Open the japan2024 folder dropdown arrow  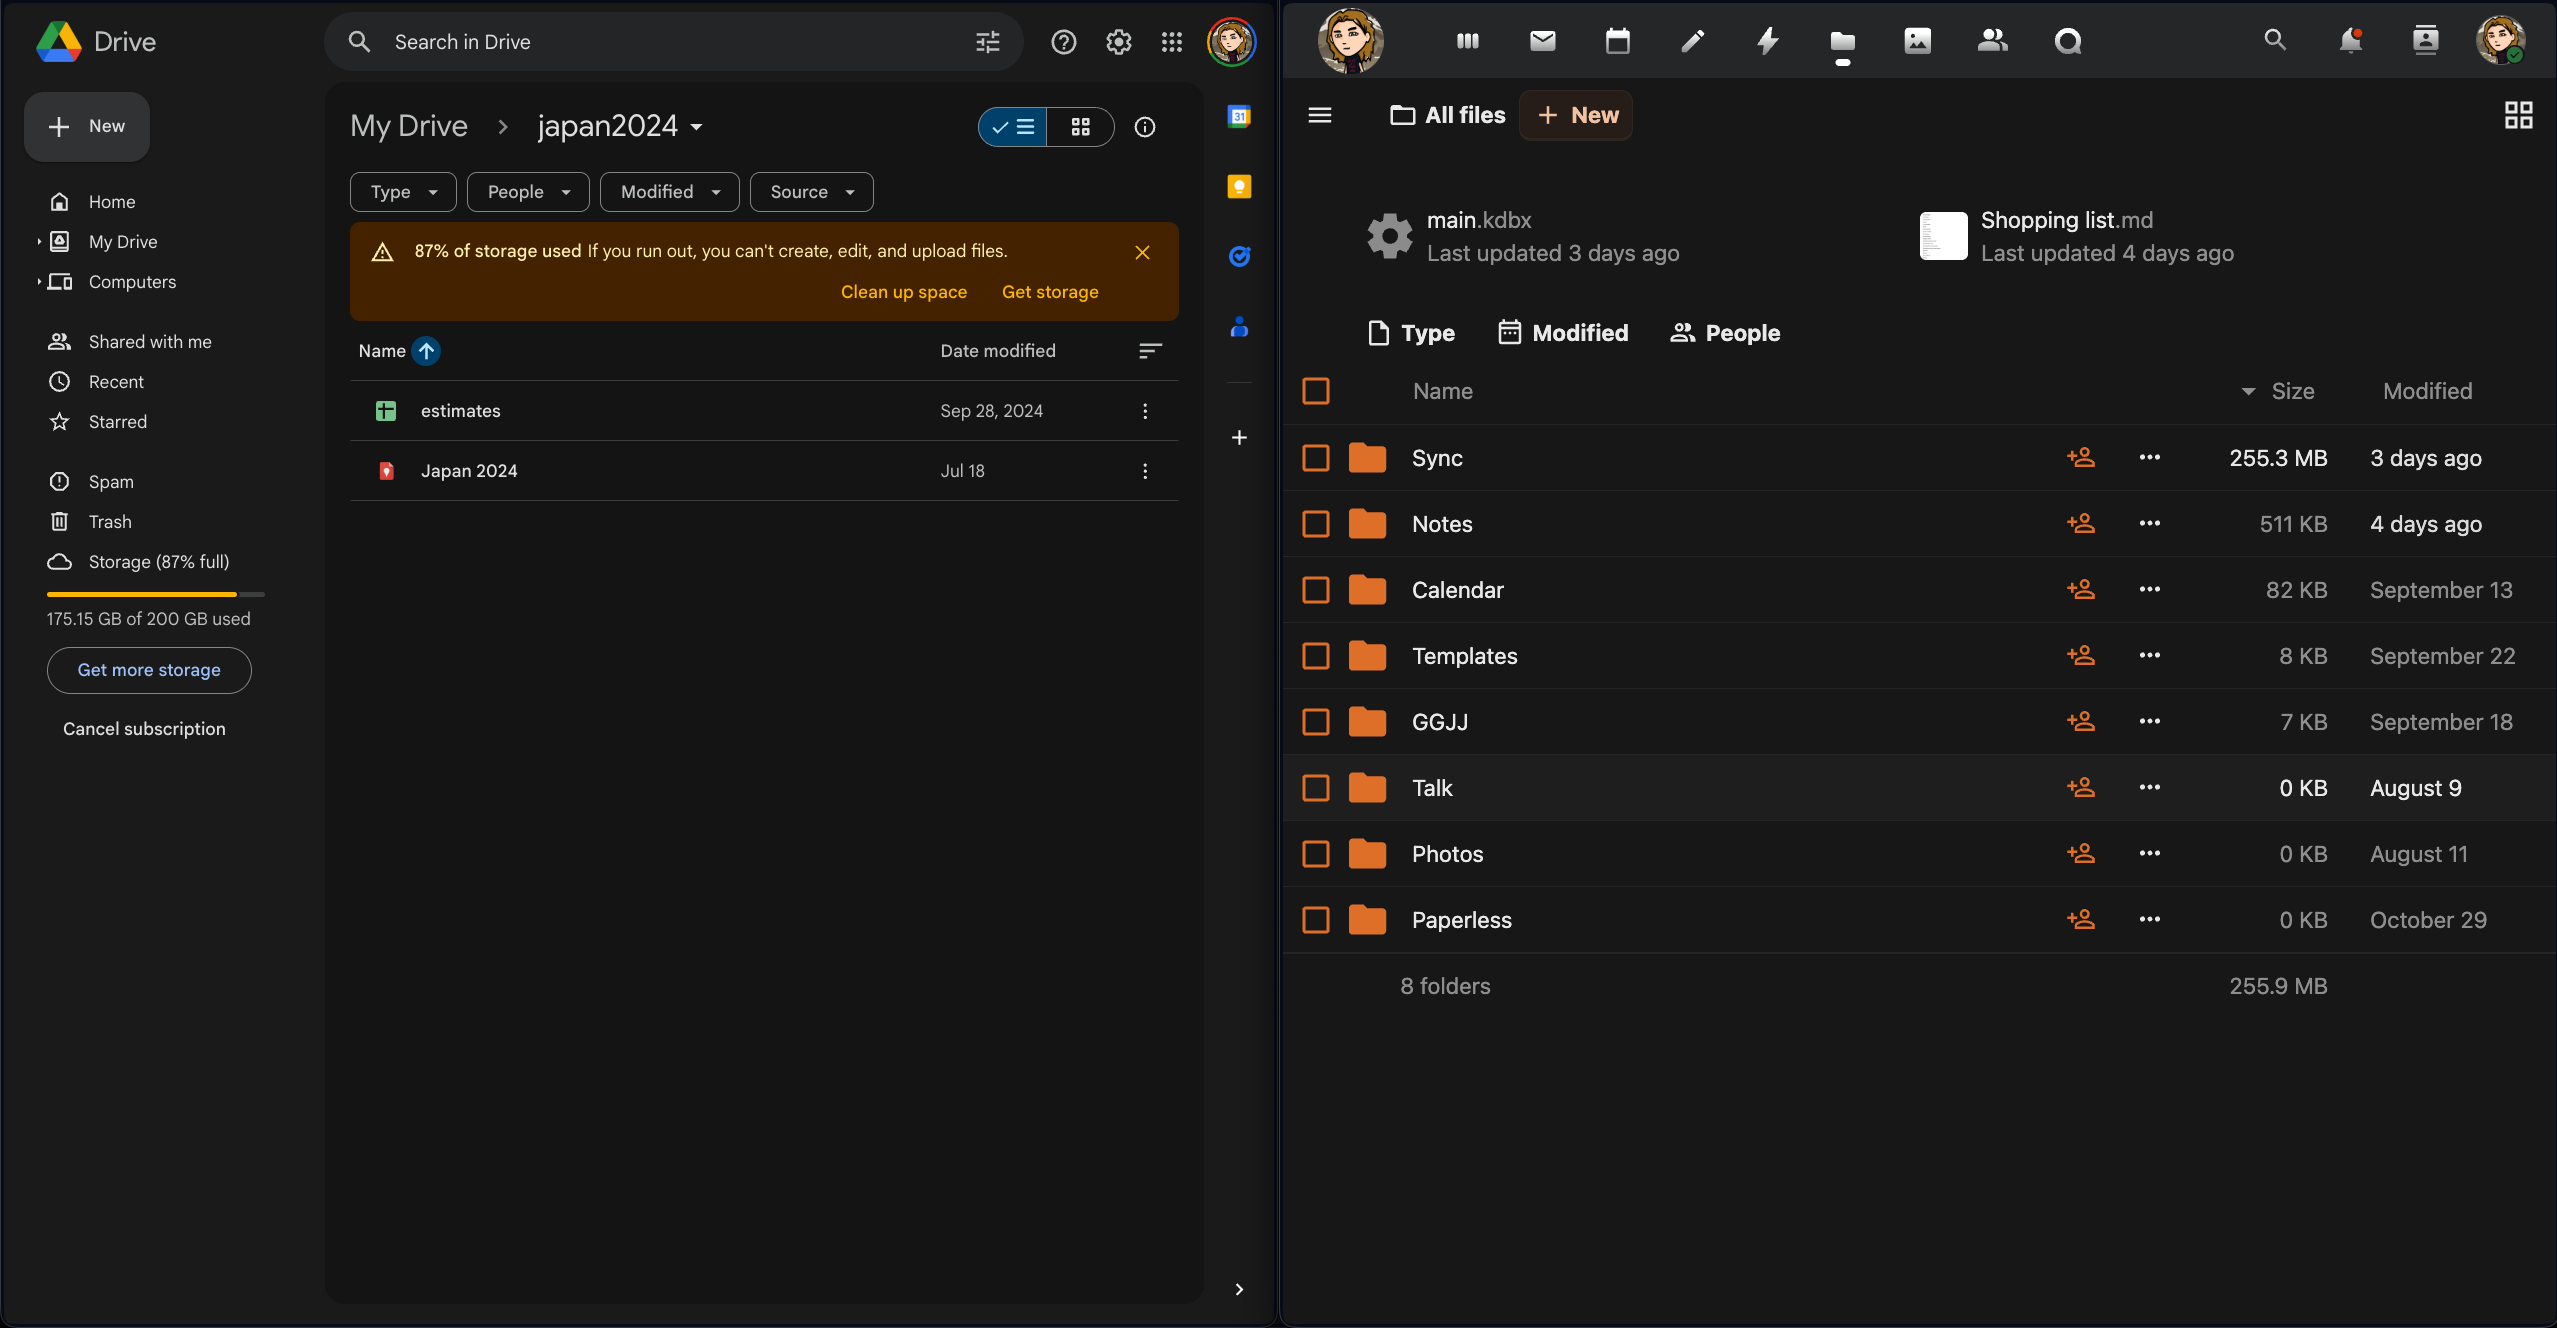tap(697, 127)
